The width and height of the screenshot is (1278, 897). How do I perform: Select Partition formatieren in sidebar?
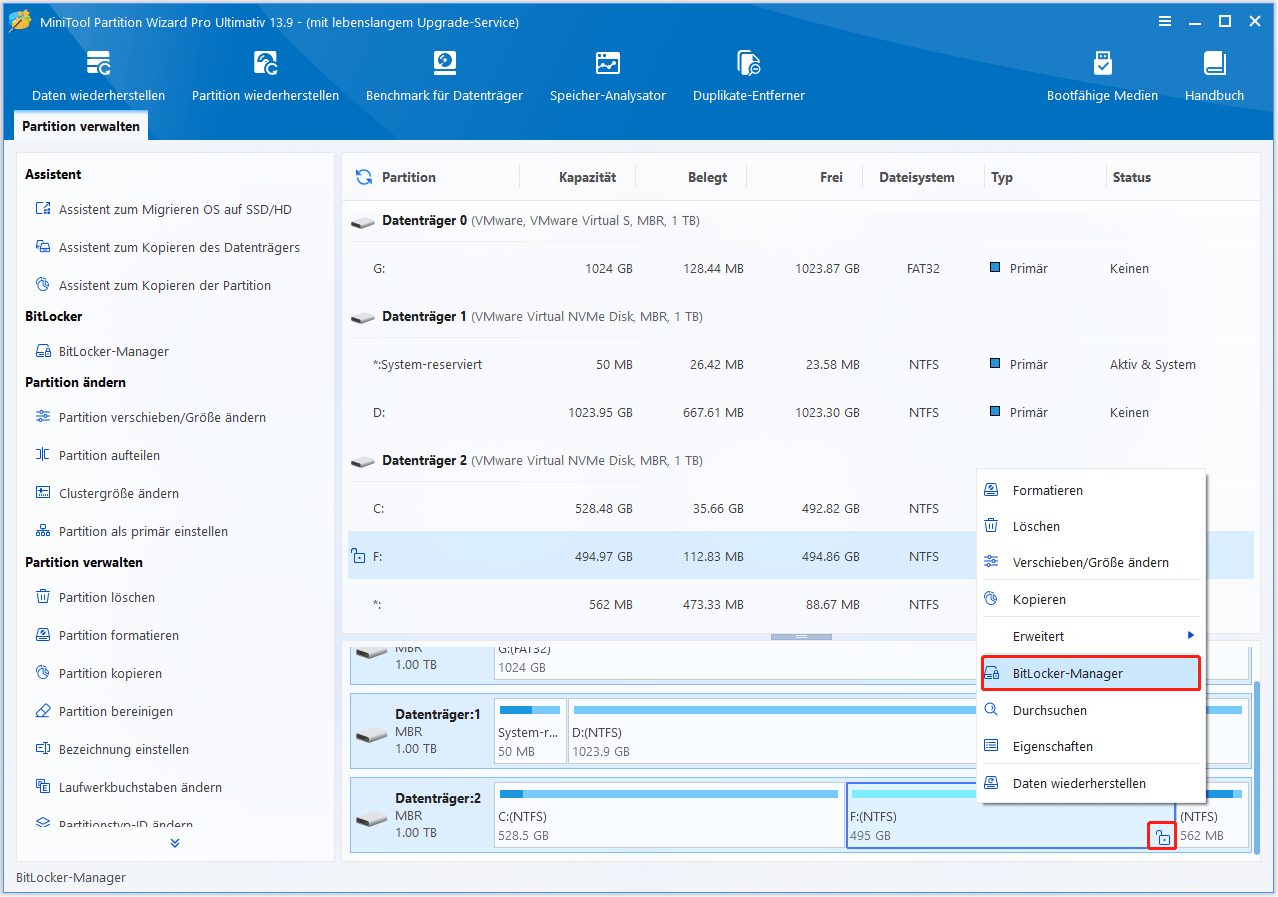(x=107, y=636)
